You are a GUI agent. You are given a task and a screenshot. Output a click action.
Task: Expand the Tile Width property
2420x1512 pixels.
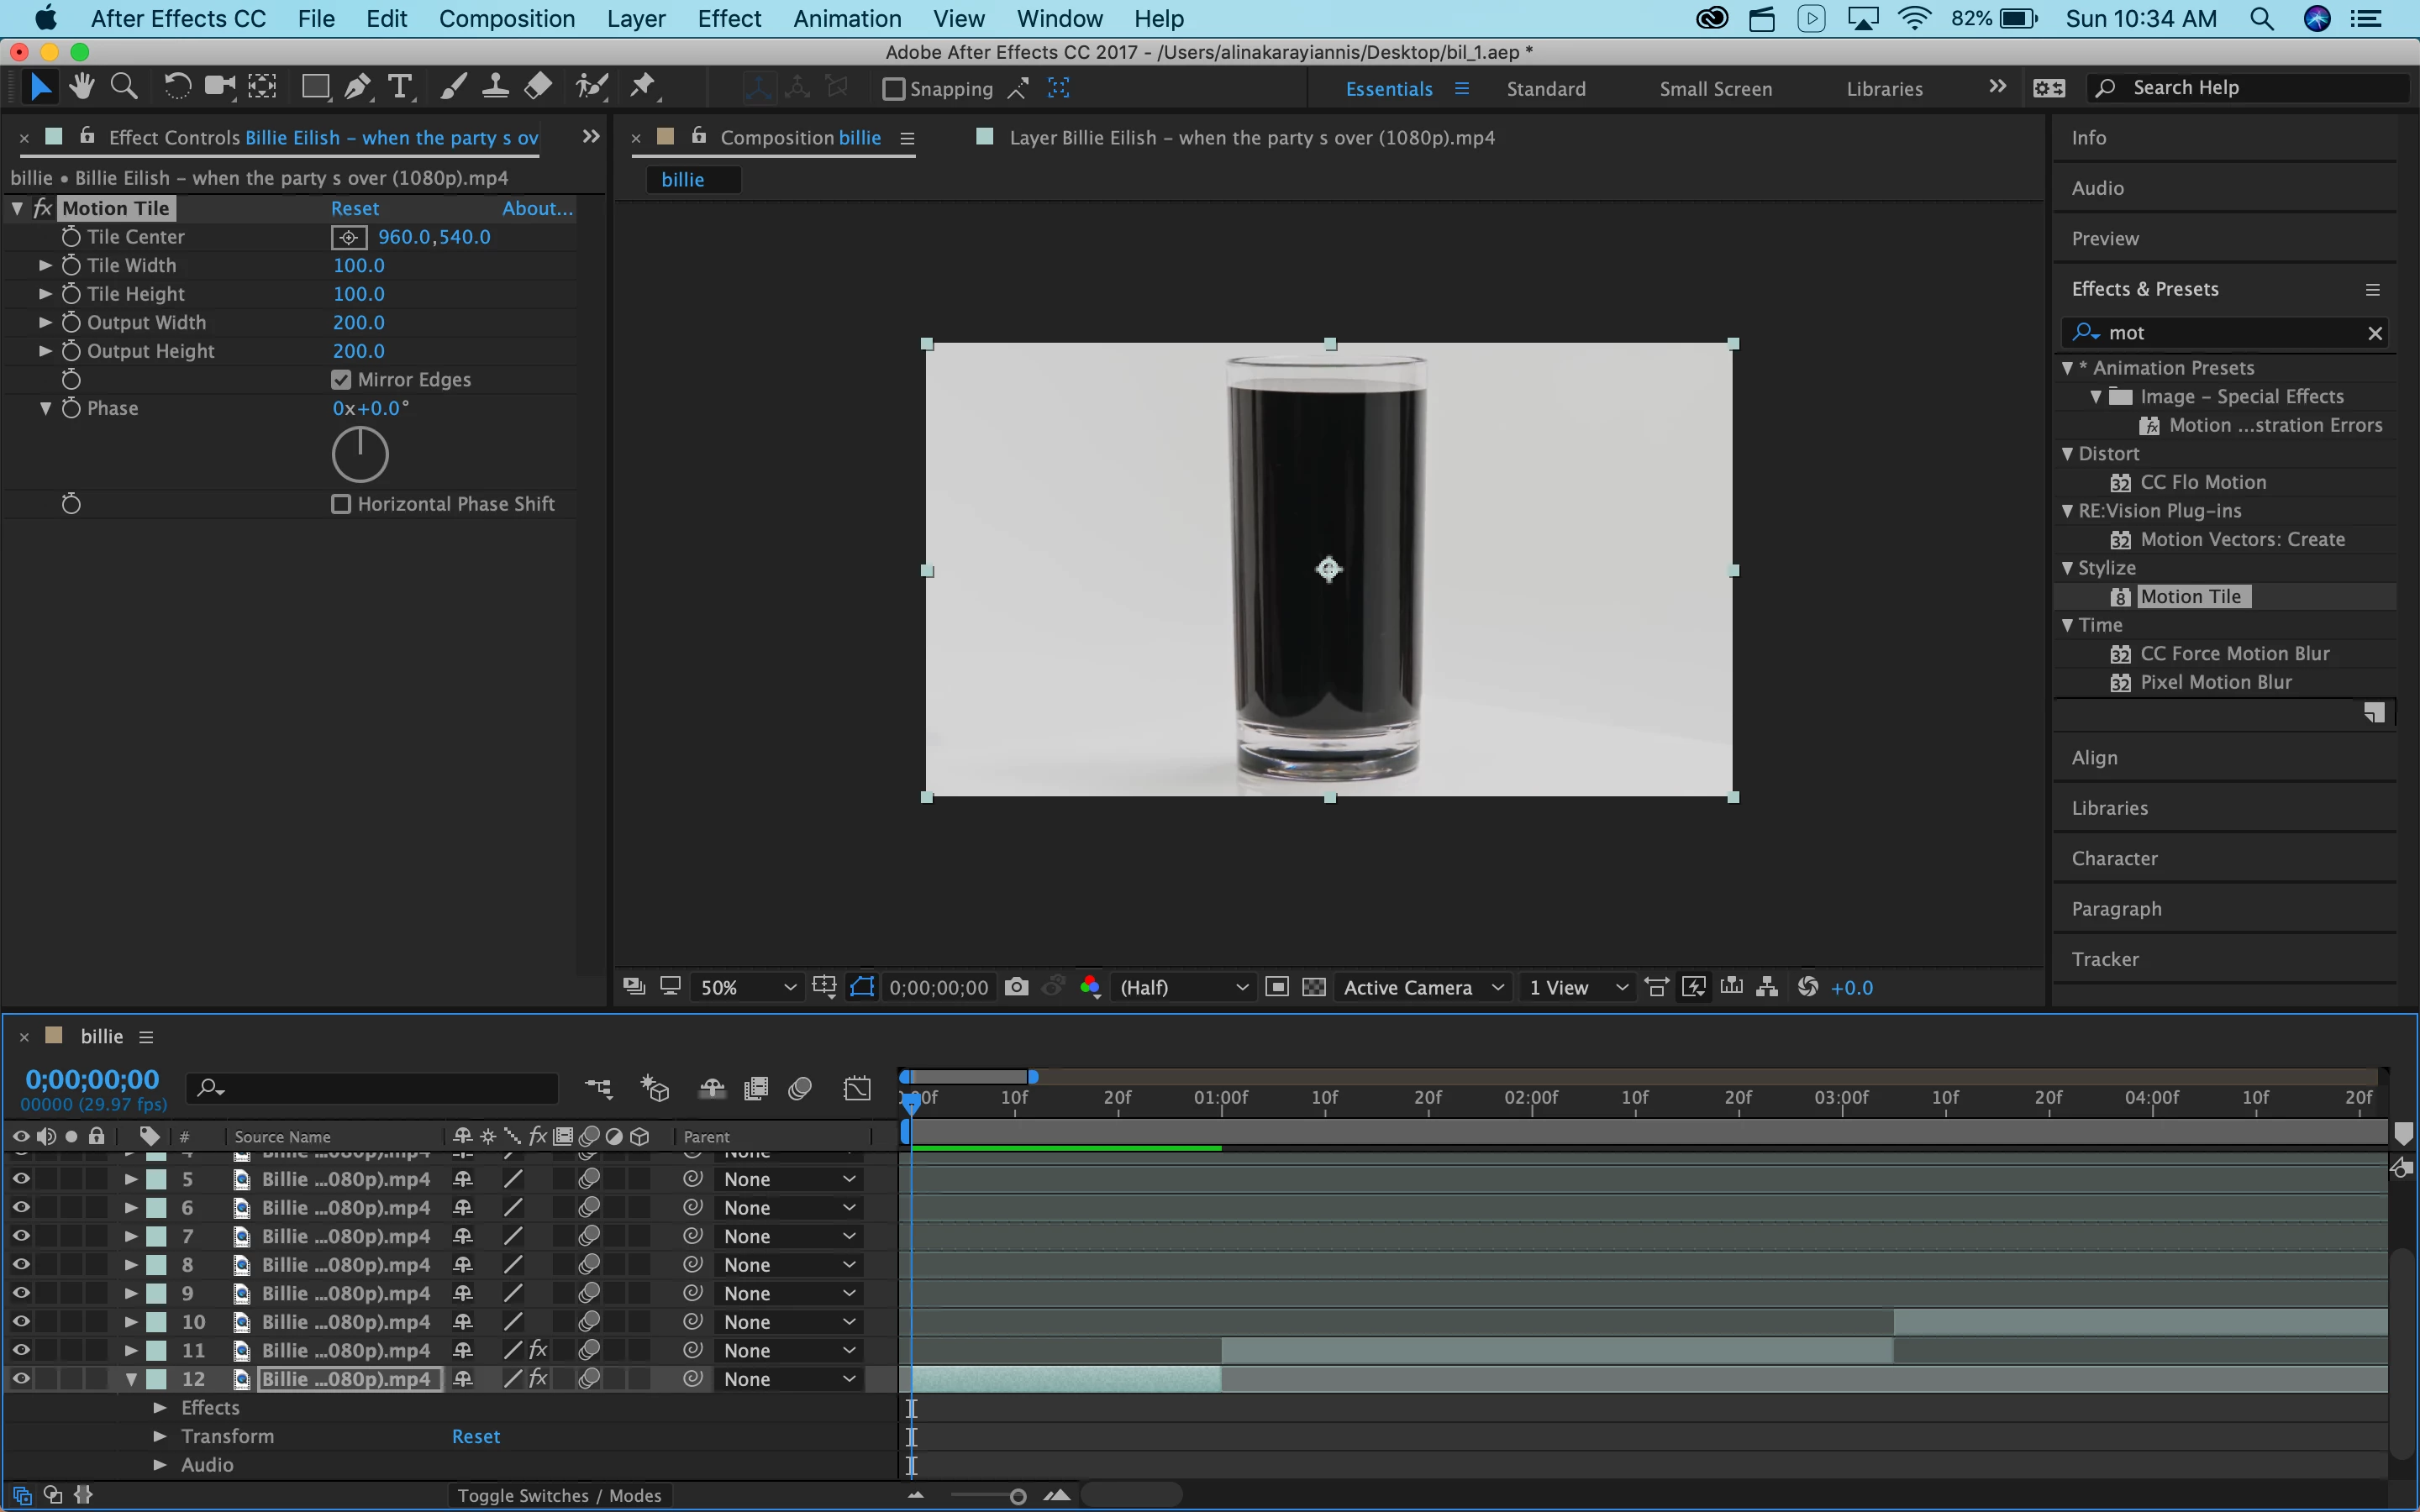coord(45,266)
